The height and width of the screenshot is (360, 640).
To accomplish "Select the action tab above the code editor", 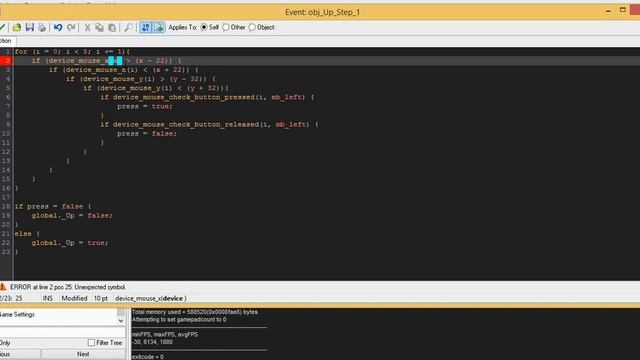I will click(7, 41).
